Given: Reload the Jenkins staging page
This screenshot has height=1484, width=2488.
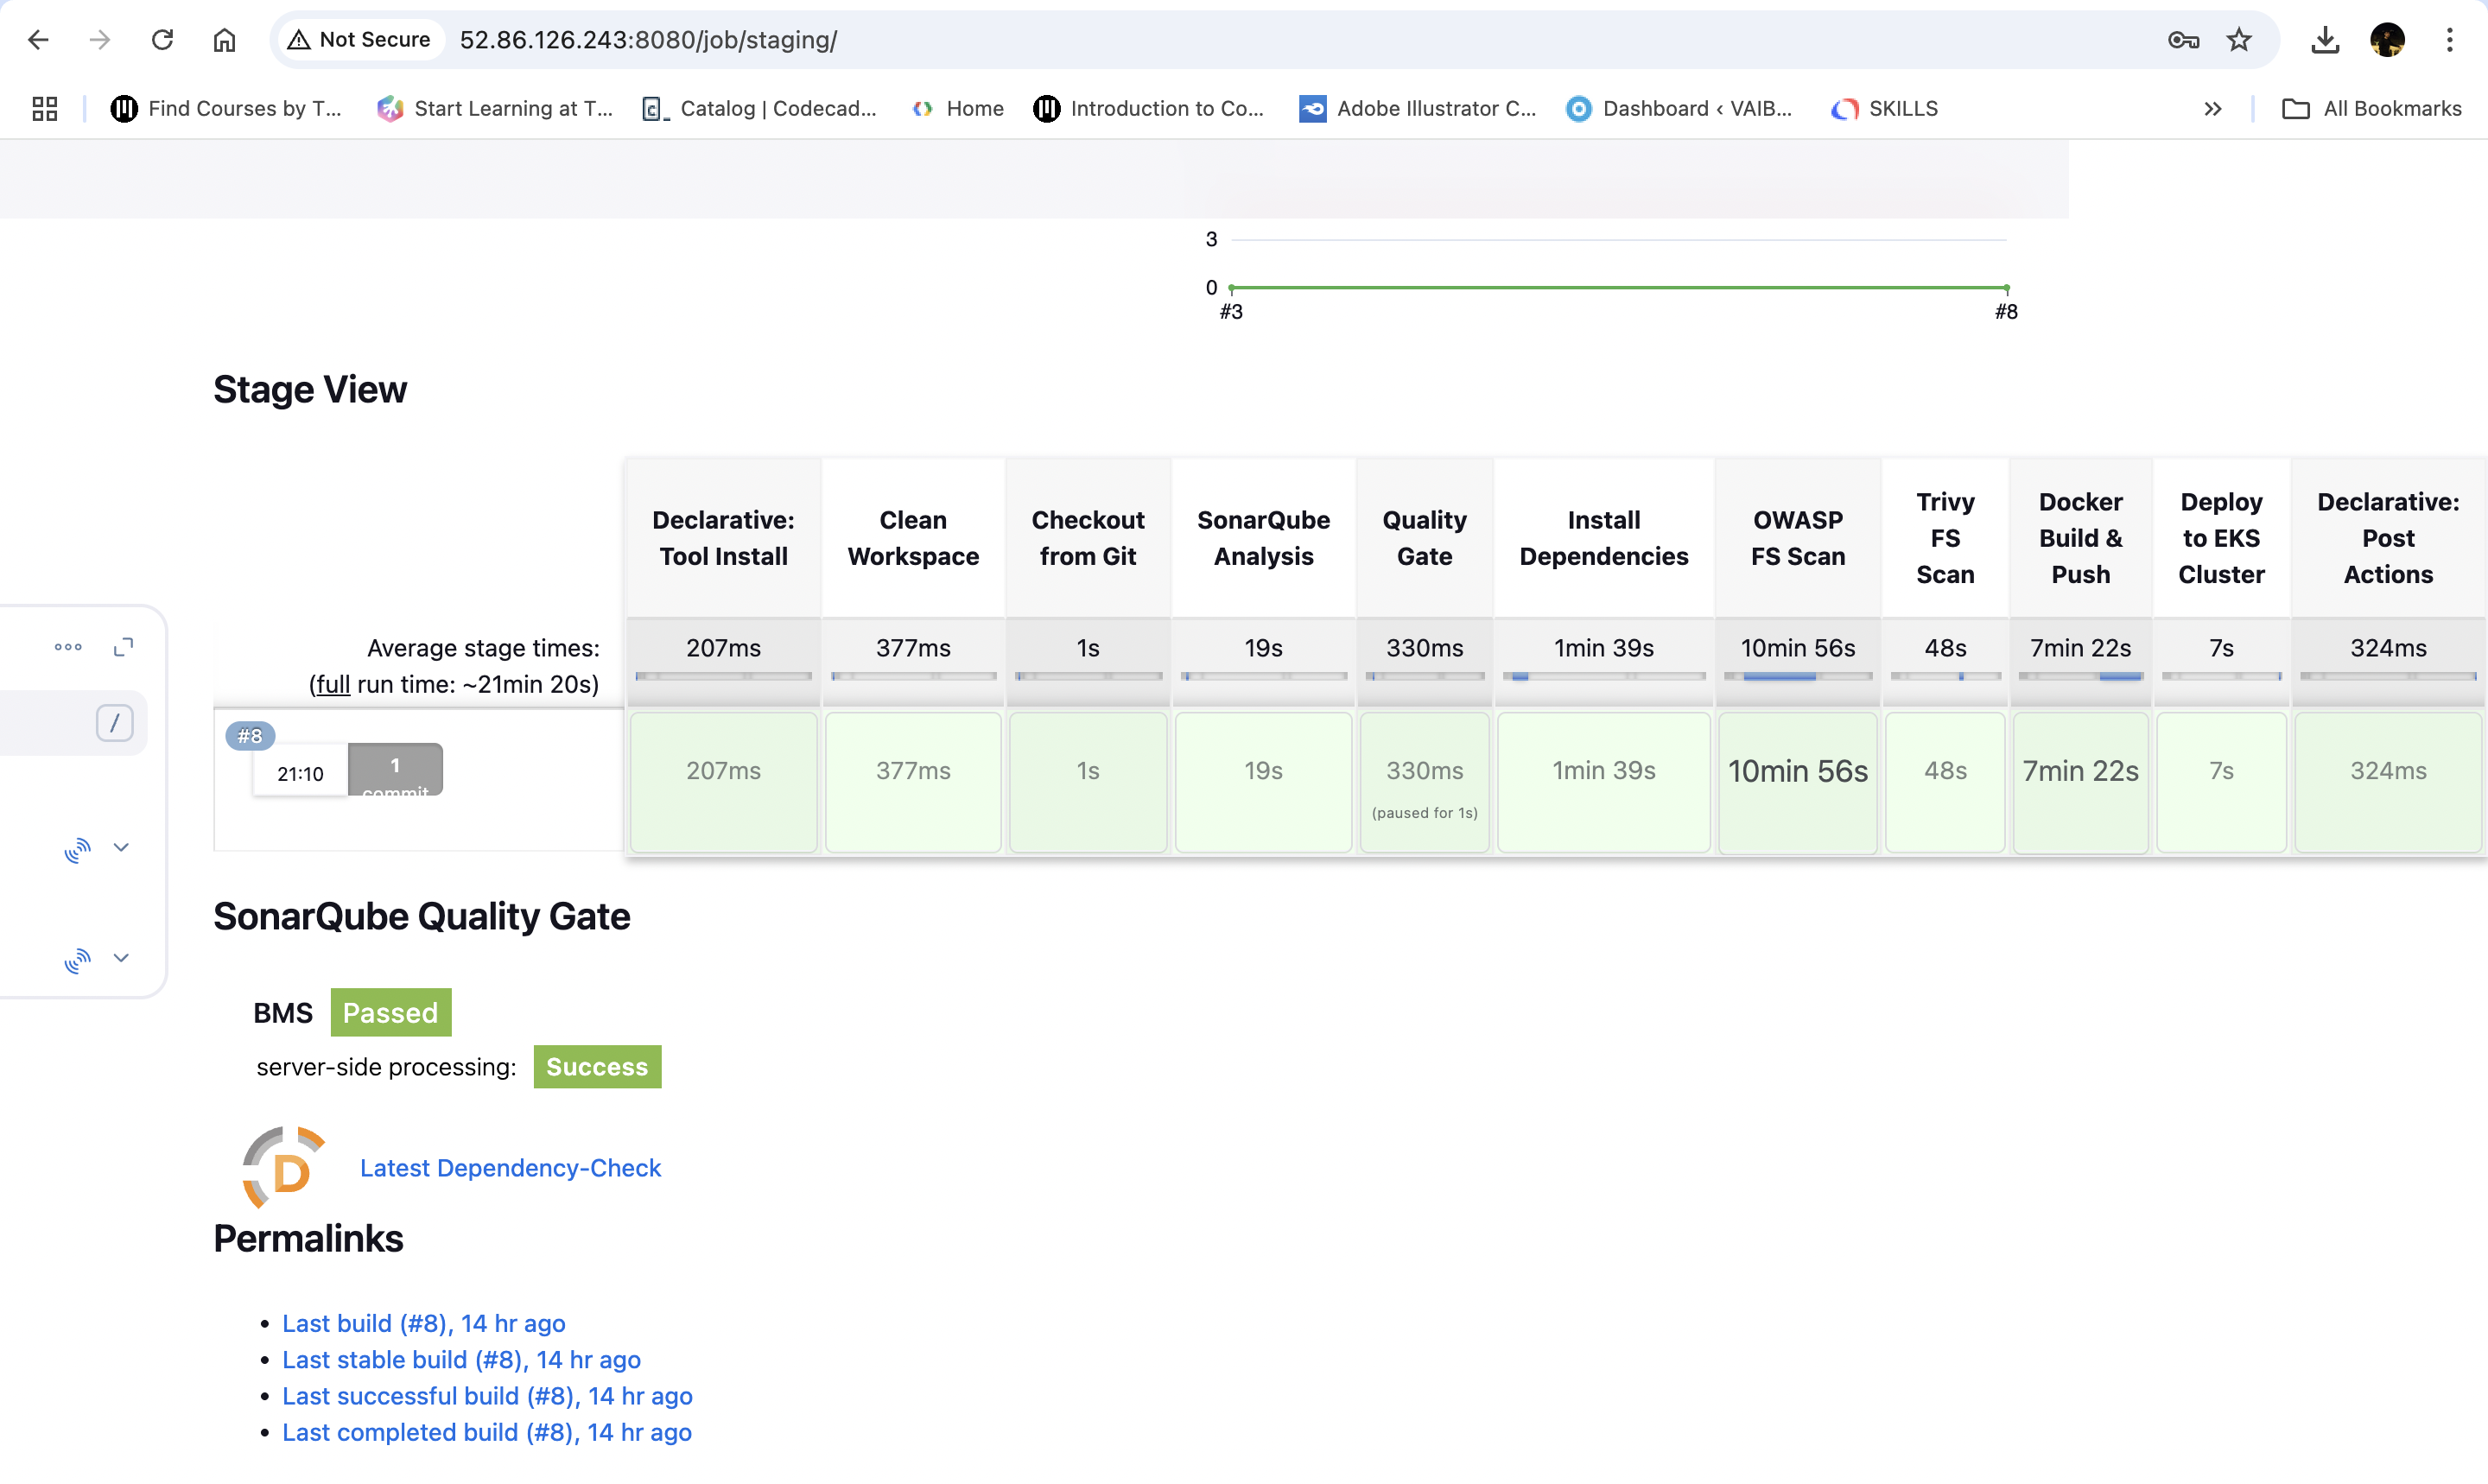Looking at the screenshot, I should (162, 40).
